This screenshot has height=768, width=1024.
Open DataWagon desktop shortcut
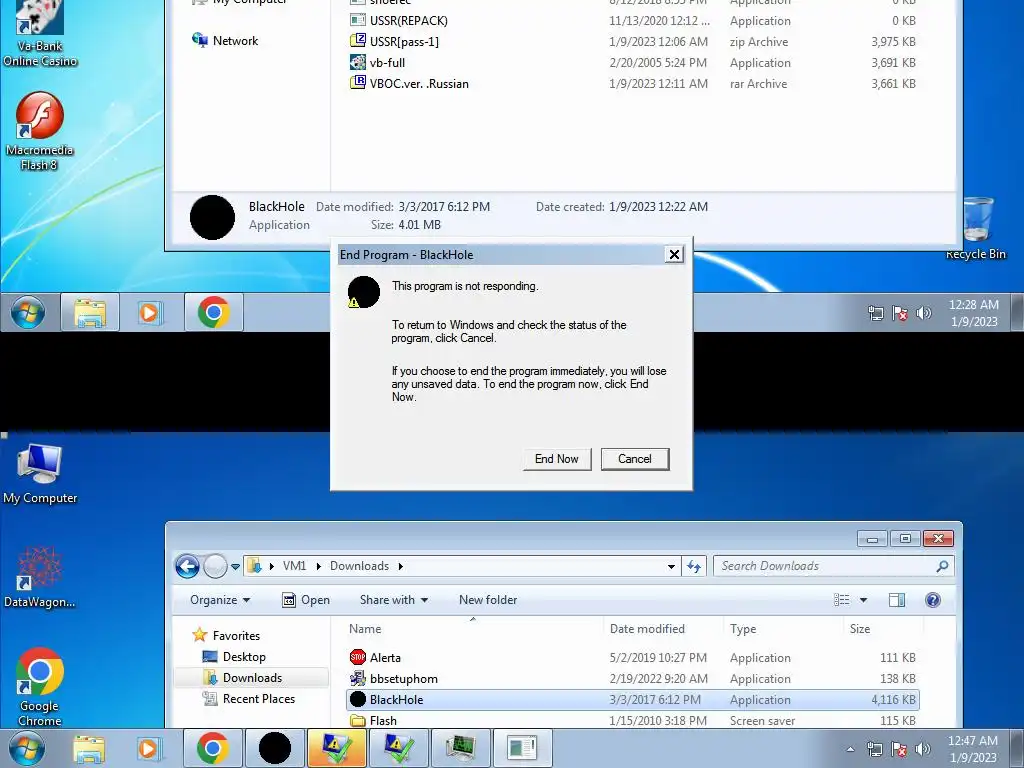pos(40,578)
